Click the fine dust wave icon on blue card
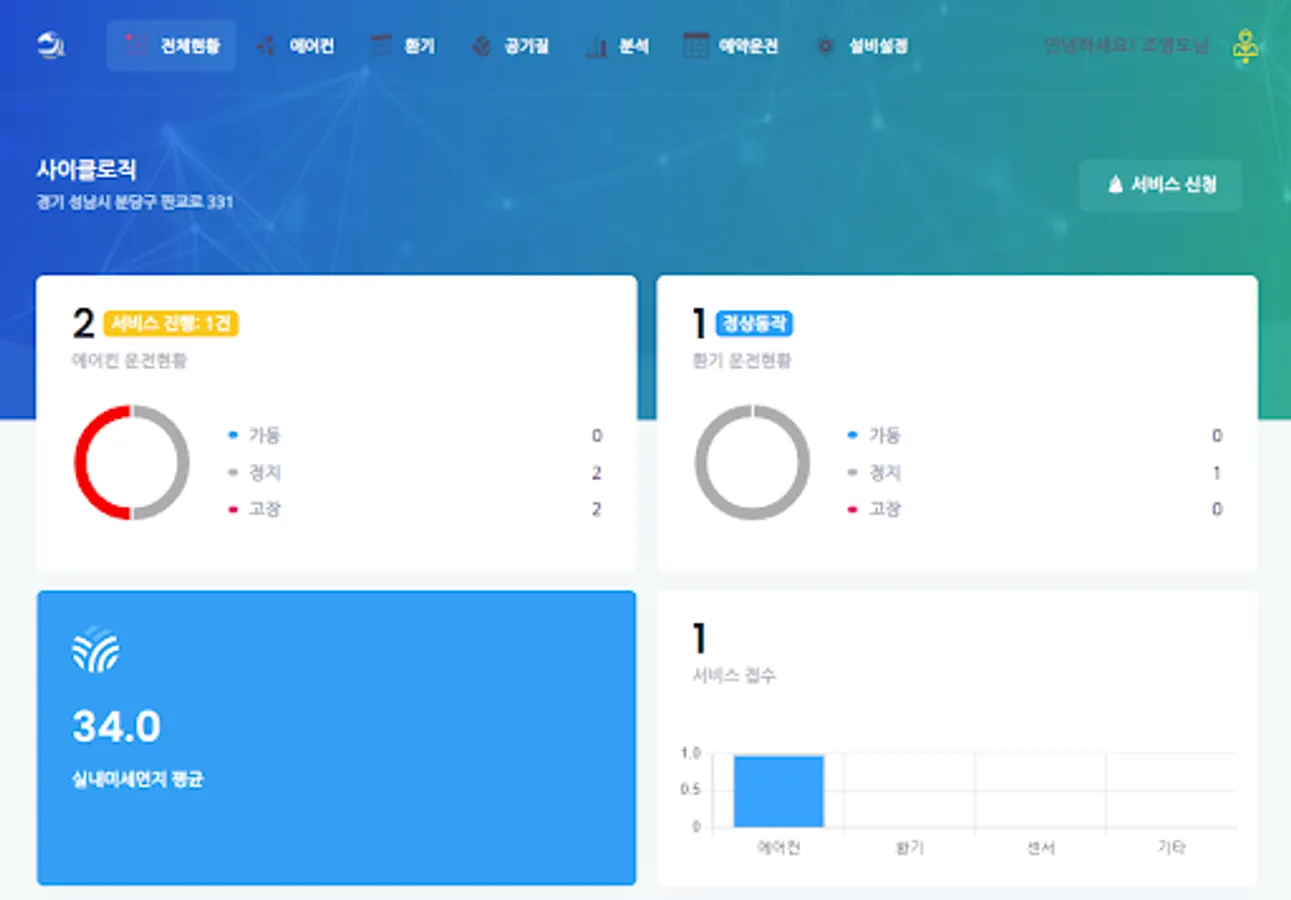Viewport: 1291px width, 900px height. (96, 650)
